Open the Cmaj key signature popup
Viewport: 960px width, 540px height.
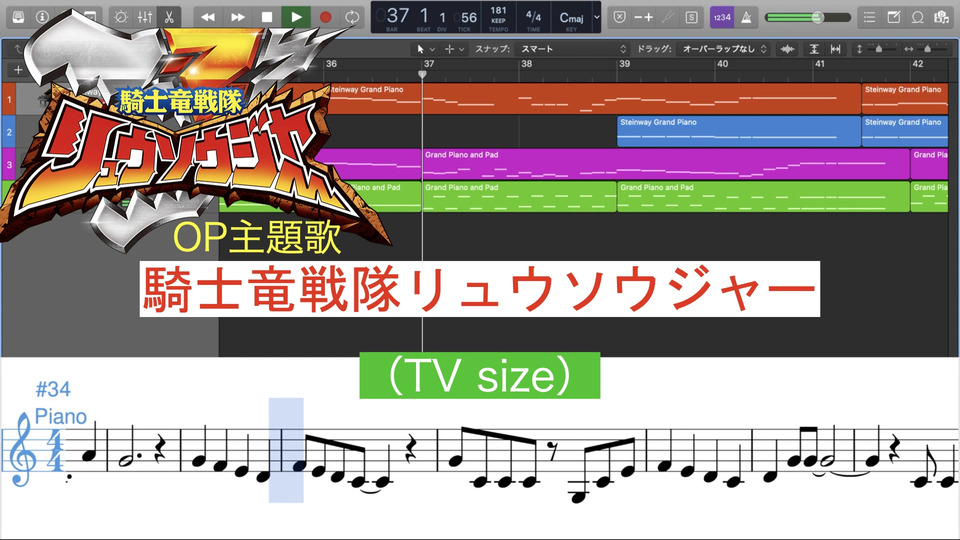coord(571,18)
